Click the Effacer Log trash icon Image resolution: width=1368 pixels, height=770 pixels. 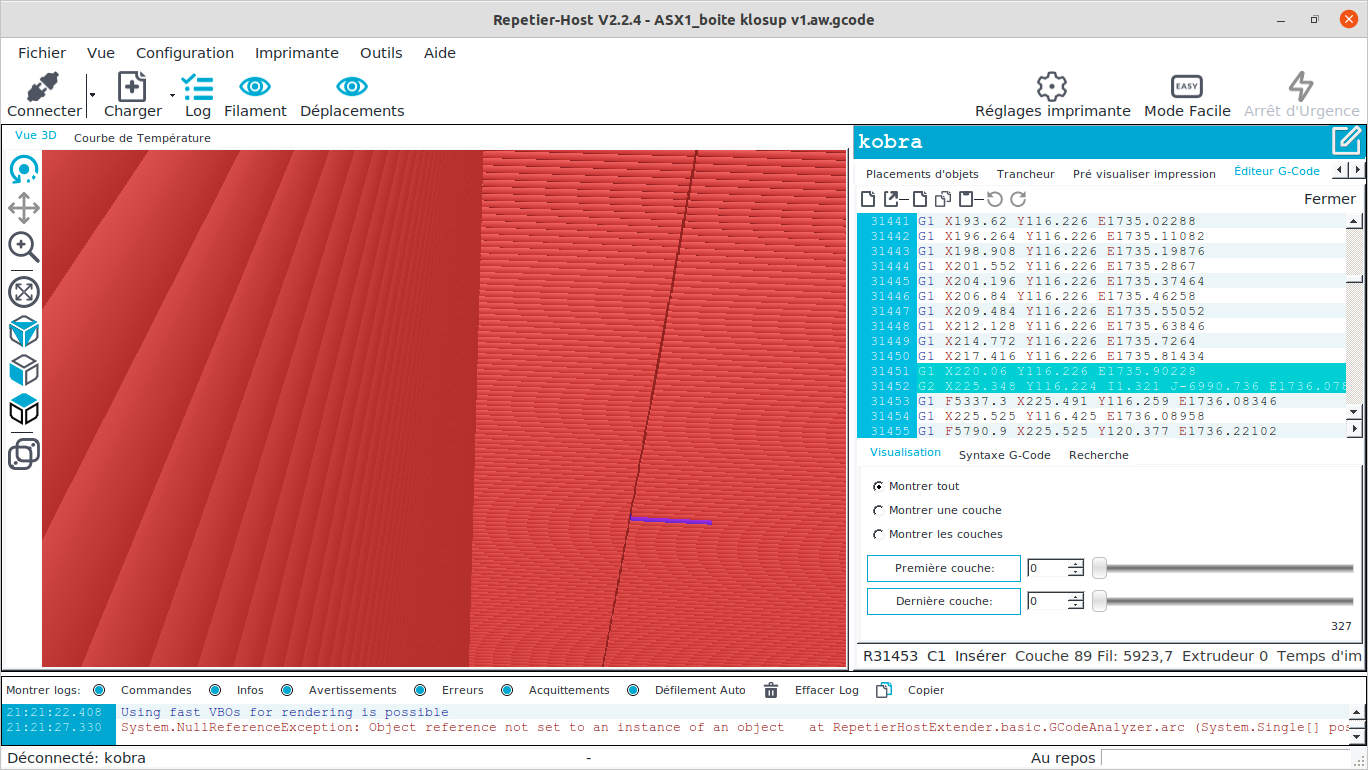tap(771, 690)
